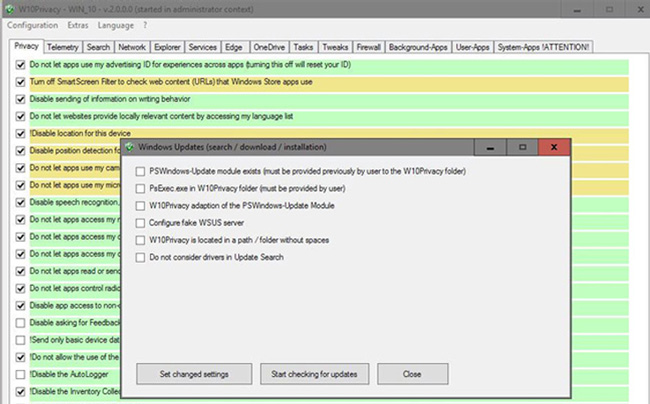Uncheck 'Do not let apps read or send' checkbox
This screenshot has height=404, width=650.
pyautogui.click(x=20, y=271)
